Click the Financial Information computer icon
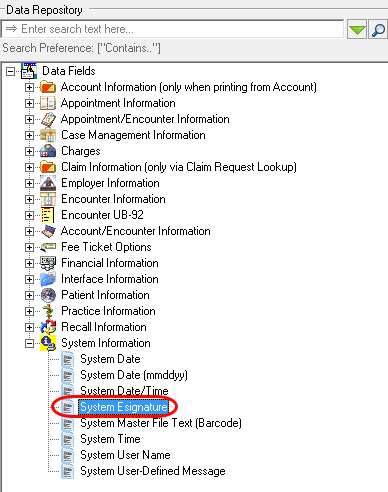 (x=48, y=263)
